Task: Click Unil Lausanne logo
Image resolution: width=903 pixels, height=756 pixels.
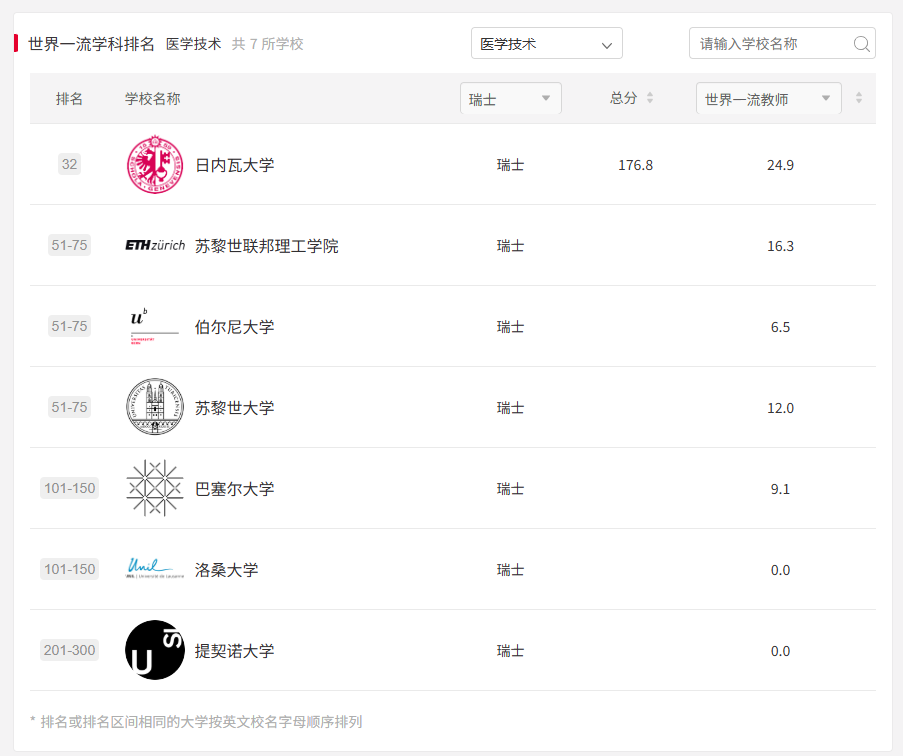Action: (155, 569)
